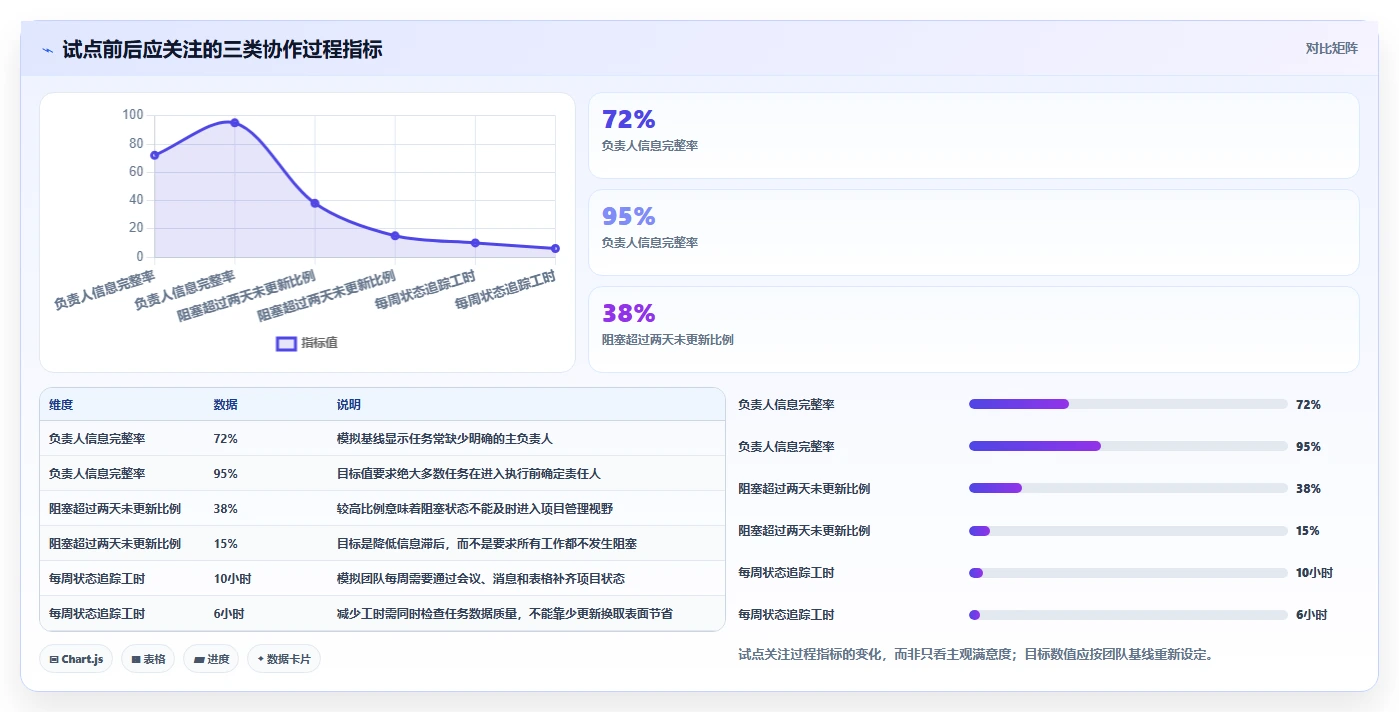
Task: Click the 维度 column header
Action: click(61, 405)
